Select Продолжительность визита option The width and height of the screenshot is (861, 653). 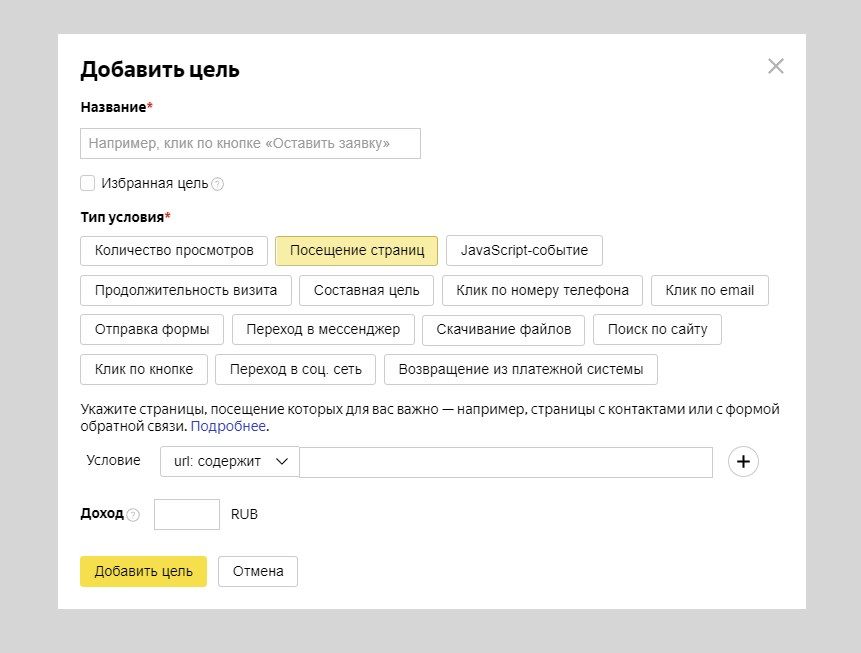coord(186,290)
